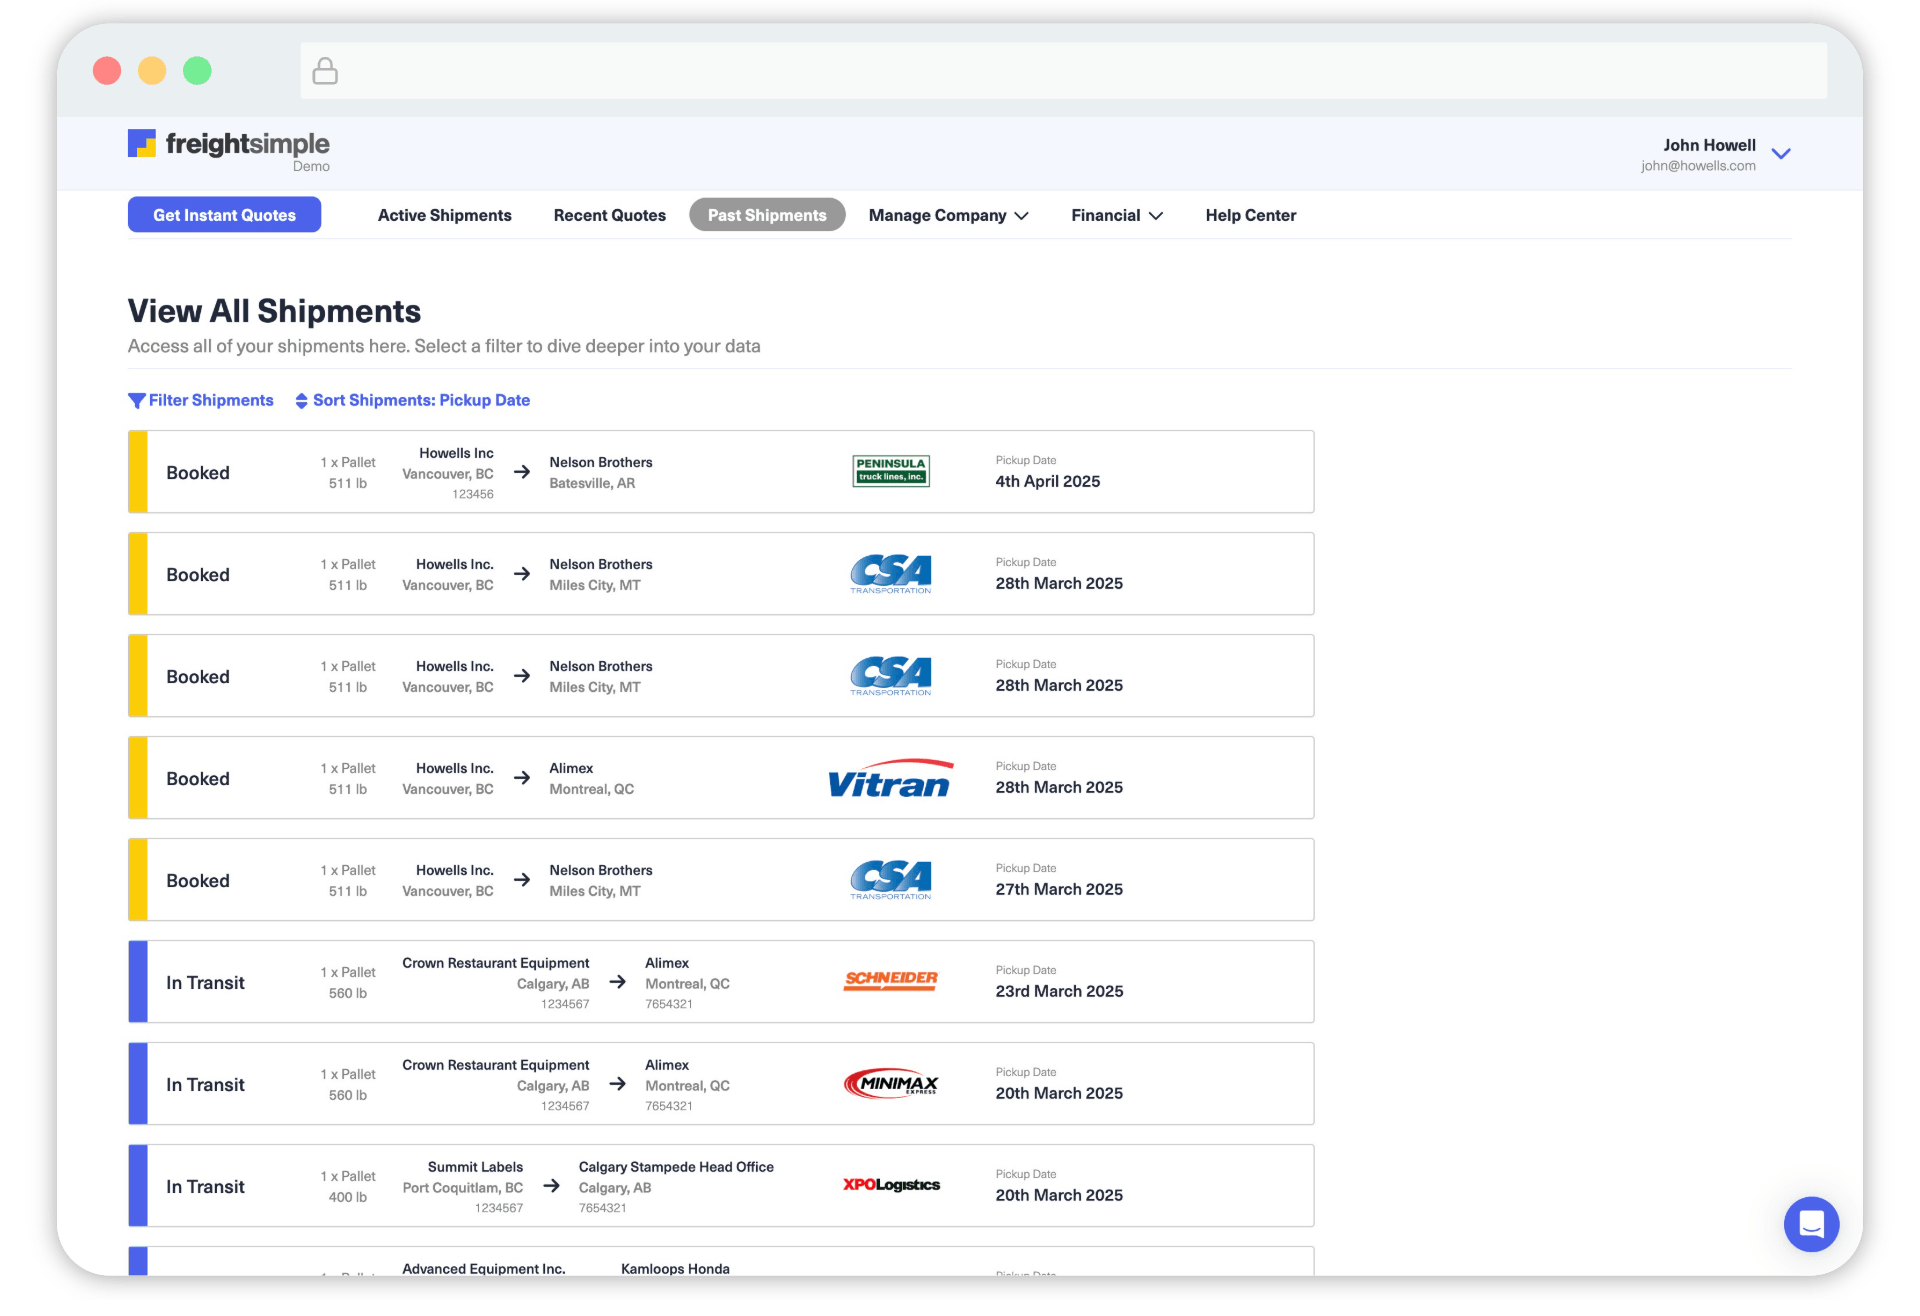
Task: Click the Minimax Express carrier logo
Action: [890, 1084]
